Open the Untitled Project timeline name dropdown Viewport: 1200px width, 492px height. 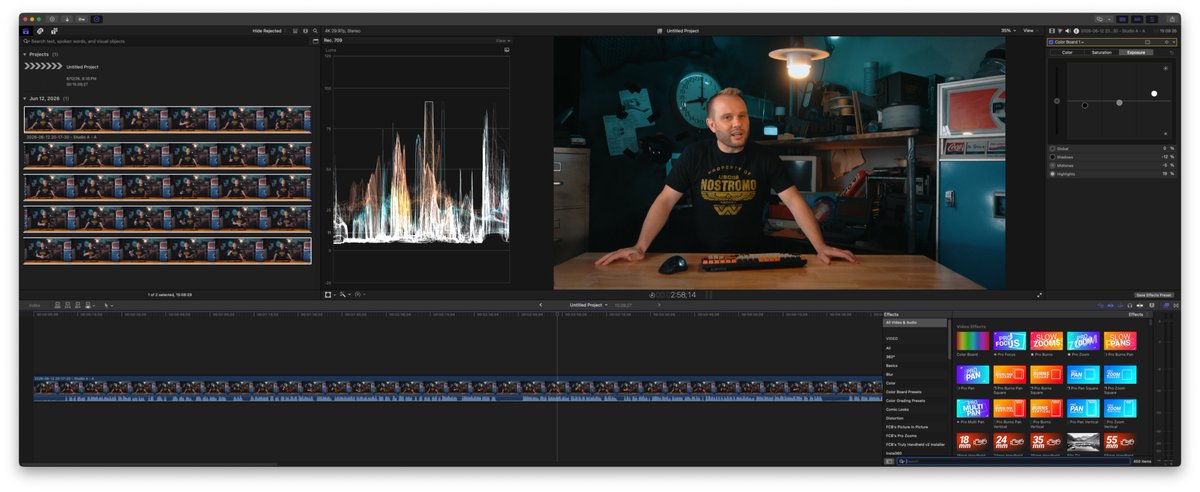[589, 305]
